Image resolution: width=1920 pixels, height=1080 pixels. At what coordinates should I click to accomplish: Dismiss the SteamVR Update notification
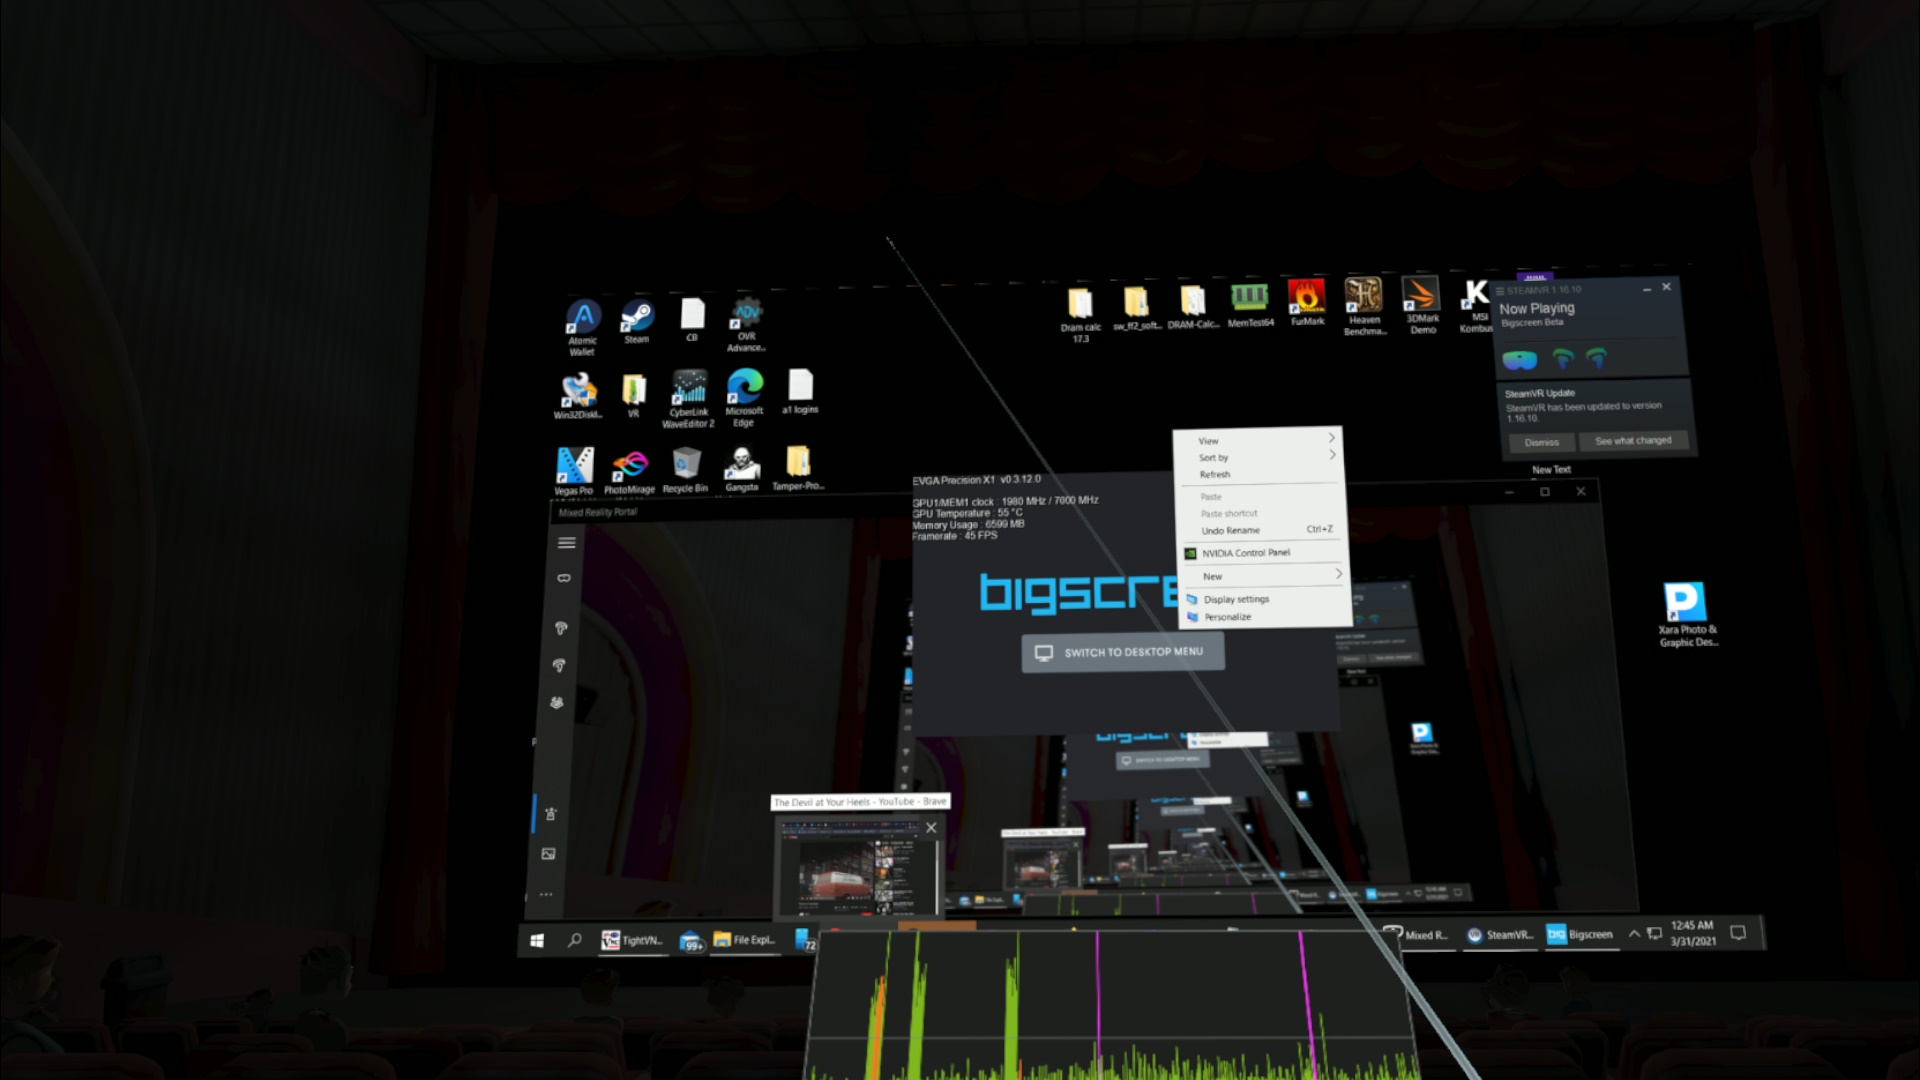click(1541, 442)
